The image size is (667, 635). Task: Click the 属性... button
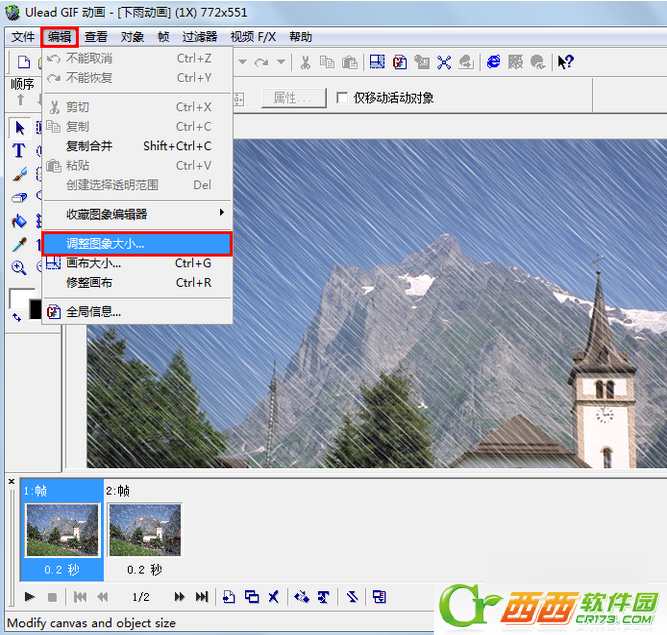[x=294, y=98]
